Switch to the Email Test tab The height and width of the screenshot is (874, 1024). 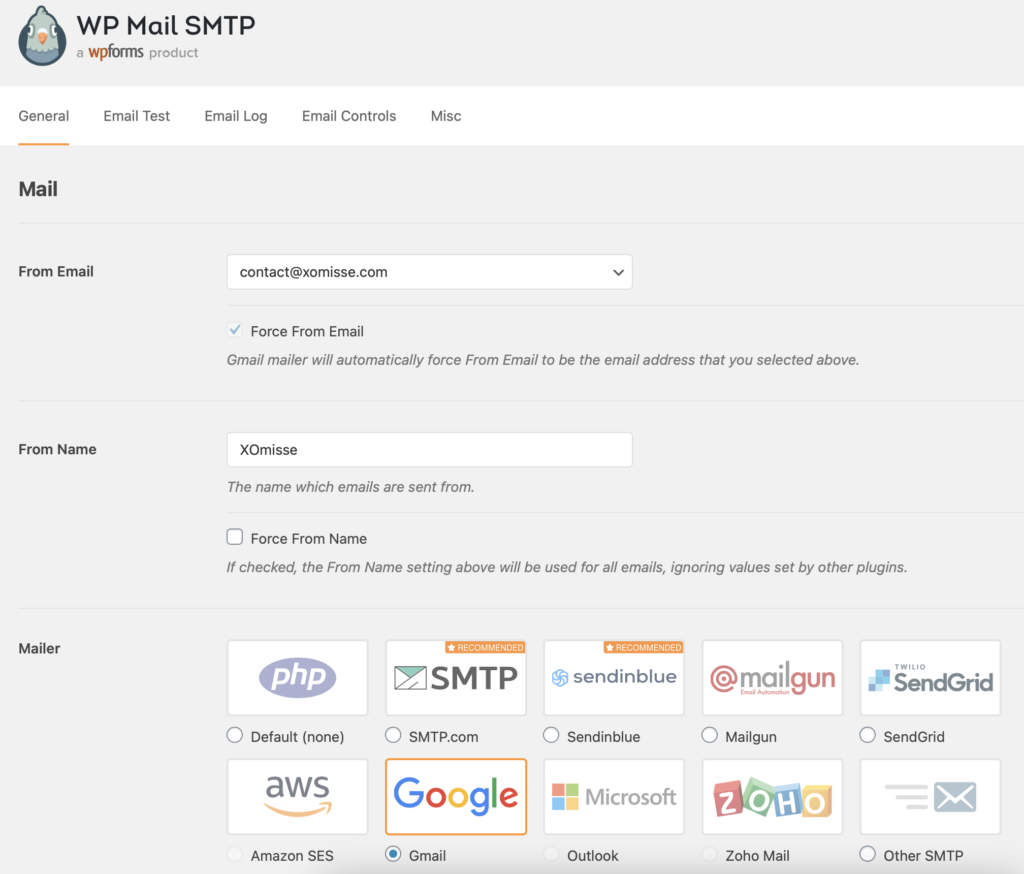(x=136, y=116)
